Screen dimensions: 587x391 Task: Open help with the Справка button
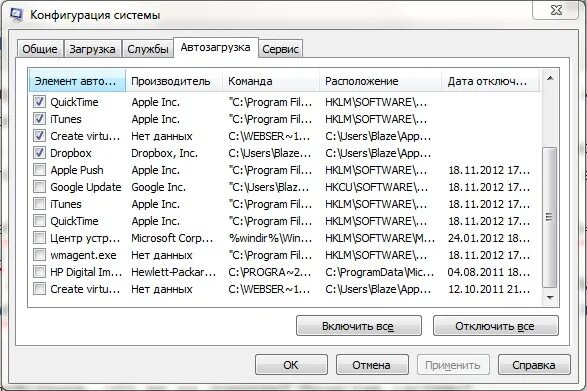[x=534, y=365]
